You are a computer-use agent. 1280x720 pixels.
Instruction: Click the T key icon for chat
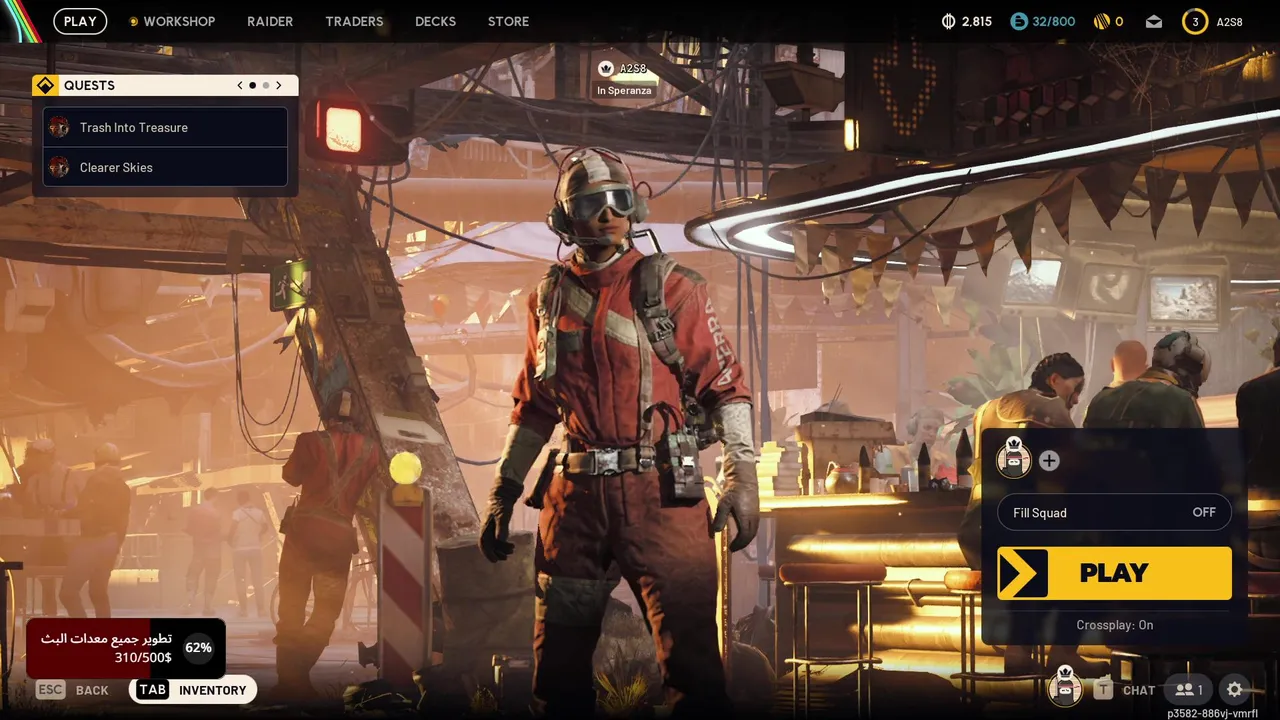1103,689
